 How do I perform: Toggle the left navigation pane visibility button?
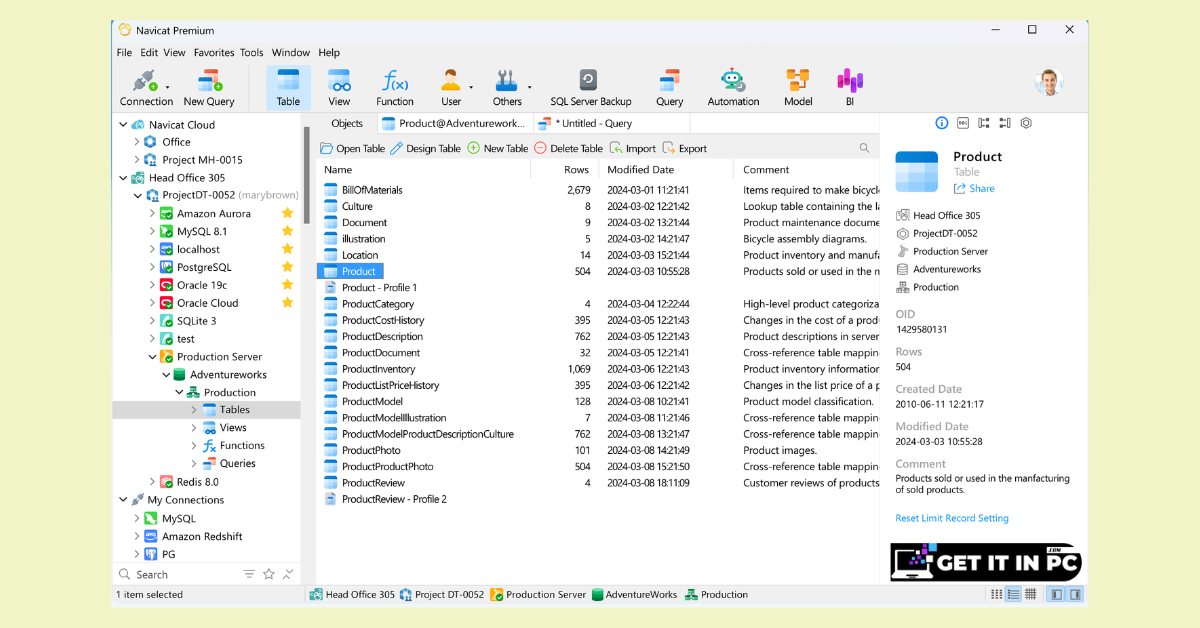pyautogui.click(x=1056, y=594)
